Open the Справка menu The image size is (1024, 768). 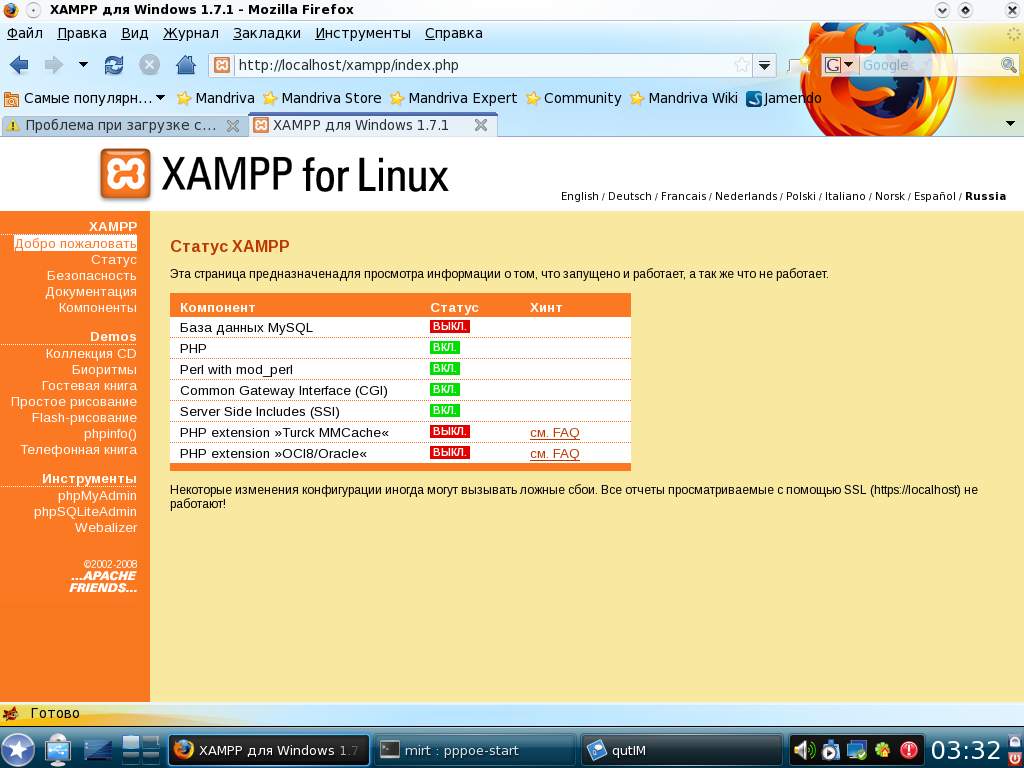pyautogui.click(x=453, y=33)
